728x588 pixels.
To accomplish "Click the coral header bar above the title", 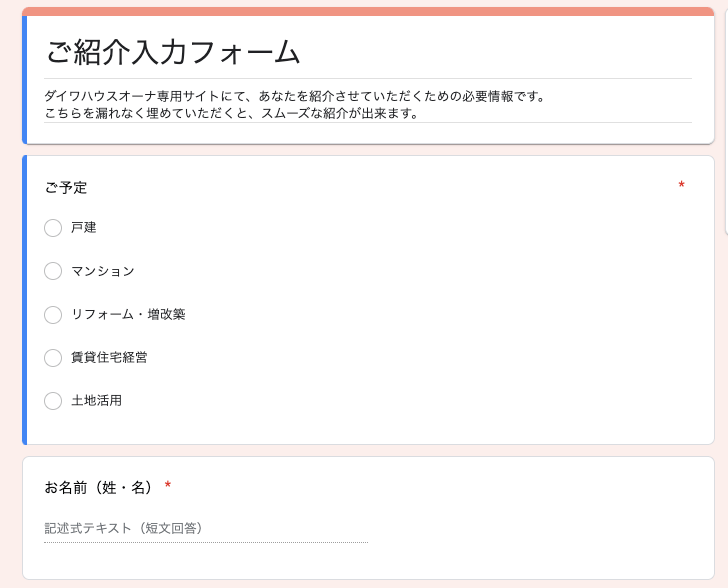I will 368,11.
